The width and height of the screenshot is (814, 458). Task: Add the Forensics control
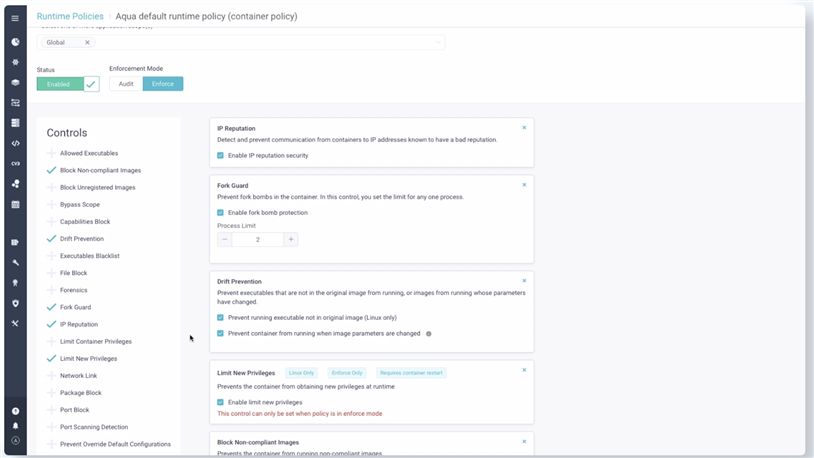coord(51,290)
